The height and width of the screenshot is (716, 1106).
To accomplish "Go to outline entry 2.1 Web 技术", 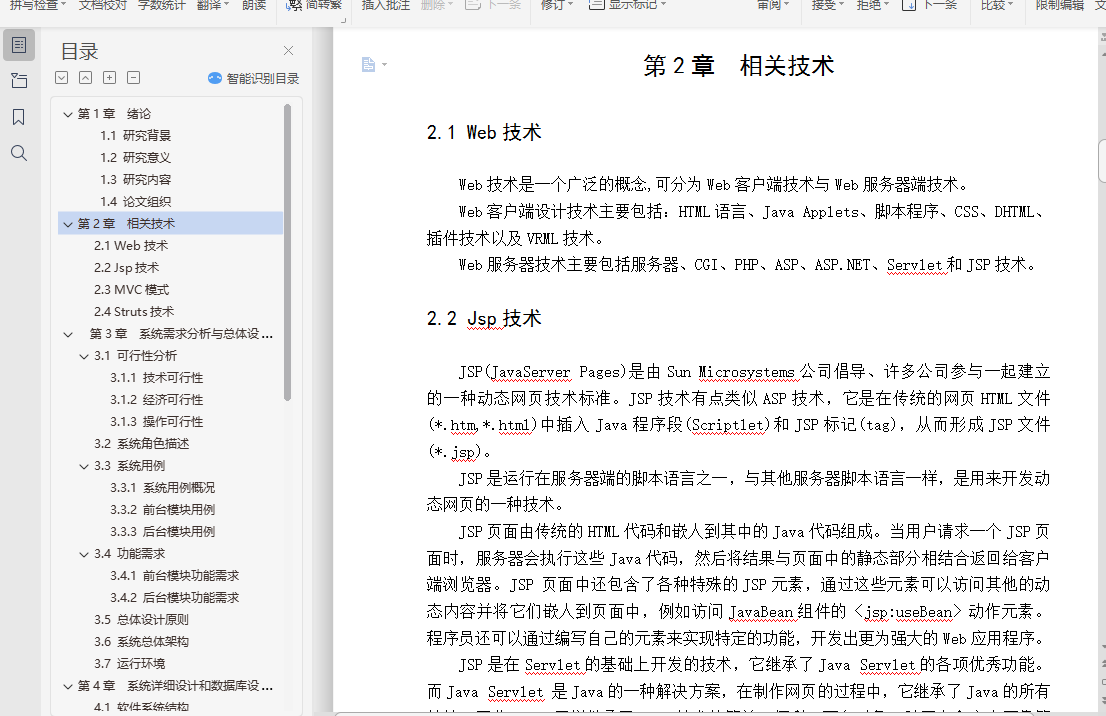I will 130,245.
